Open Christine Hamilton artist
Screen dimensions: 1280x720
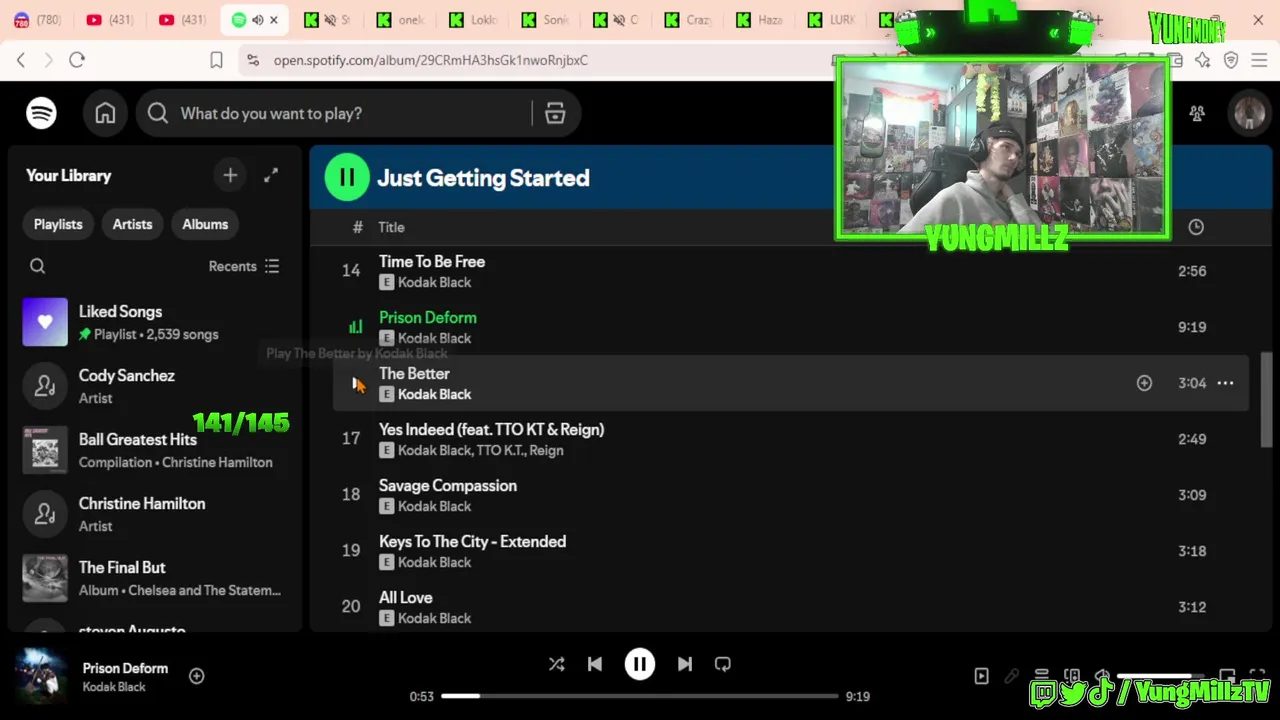(x=155, y=514)
